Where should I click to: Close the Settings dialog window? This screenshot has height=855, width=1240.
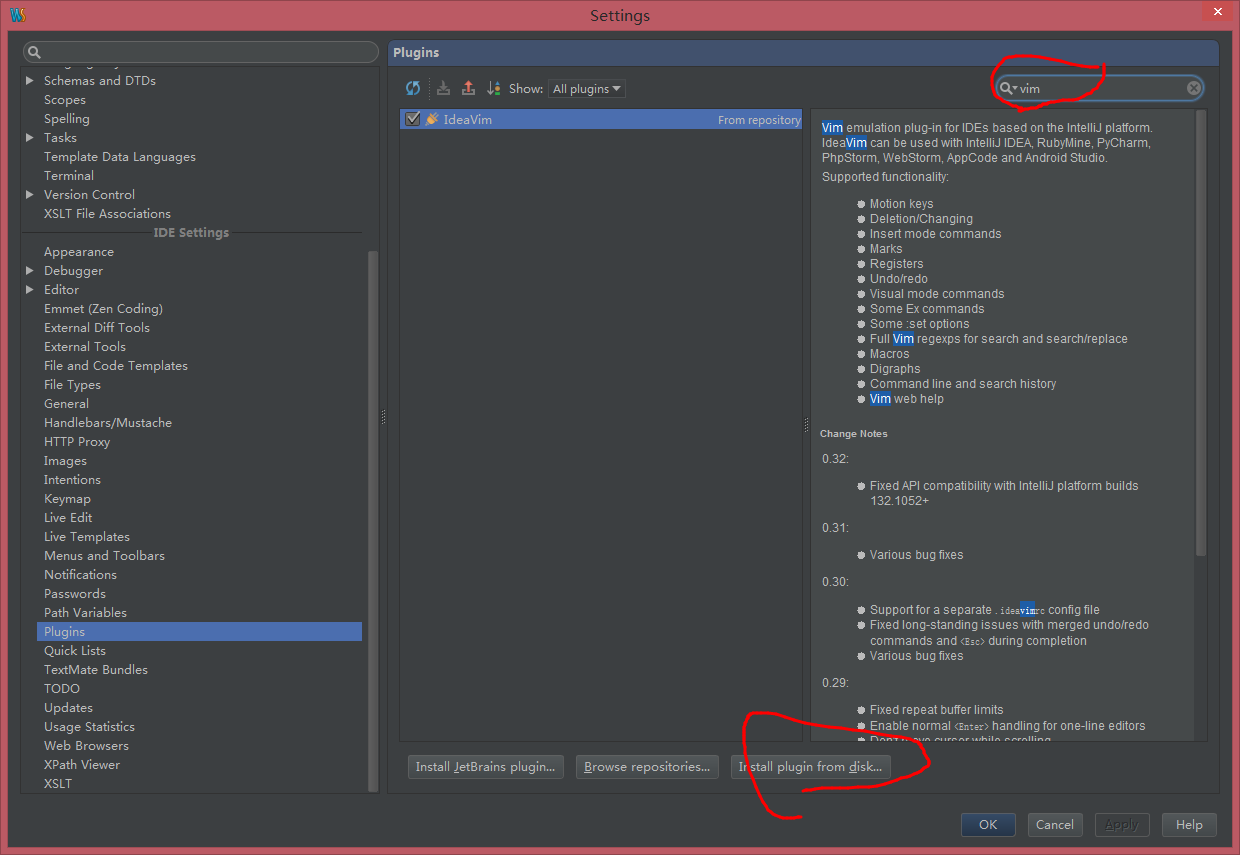1215,11
